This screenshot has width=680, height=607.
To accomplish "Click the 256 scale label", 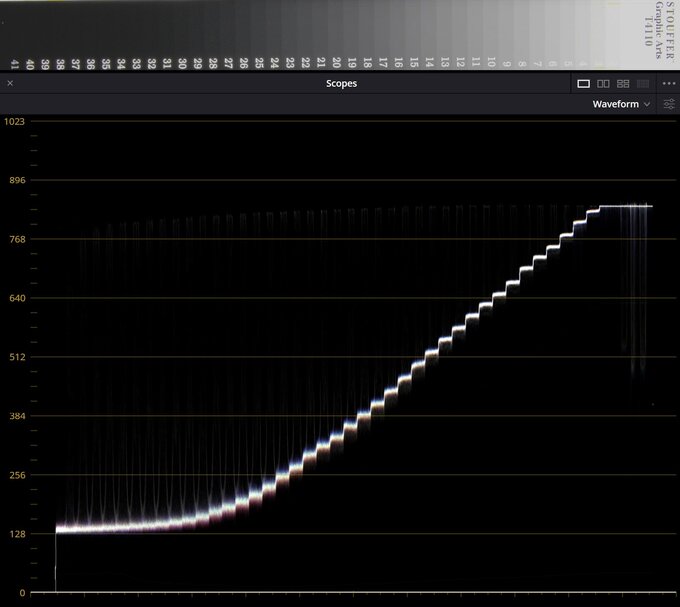I will click(x=17, y=475).
